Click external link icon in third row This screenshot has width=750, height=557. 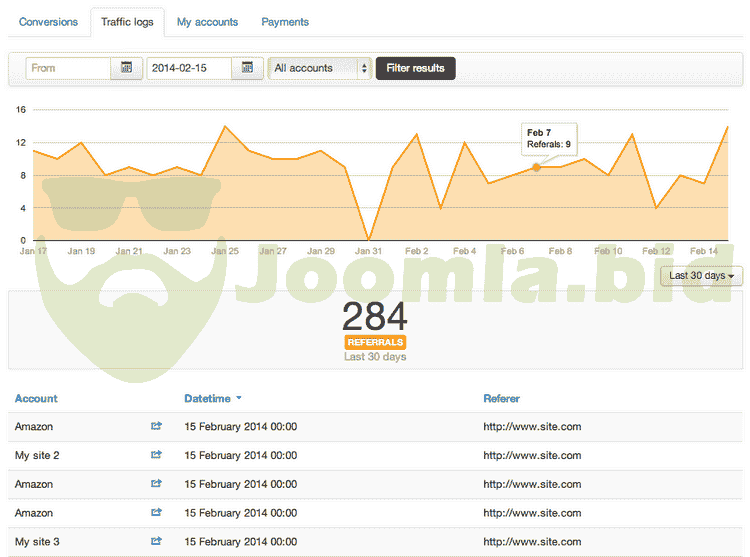pyautogui.click(x=156, y=484)
